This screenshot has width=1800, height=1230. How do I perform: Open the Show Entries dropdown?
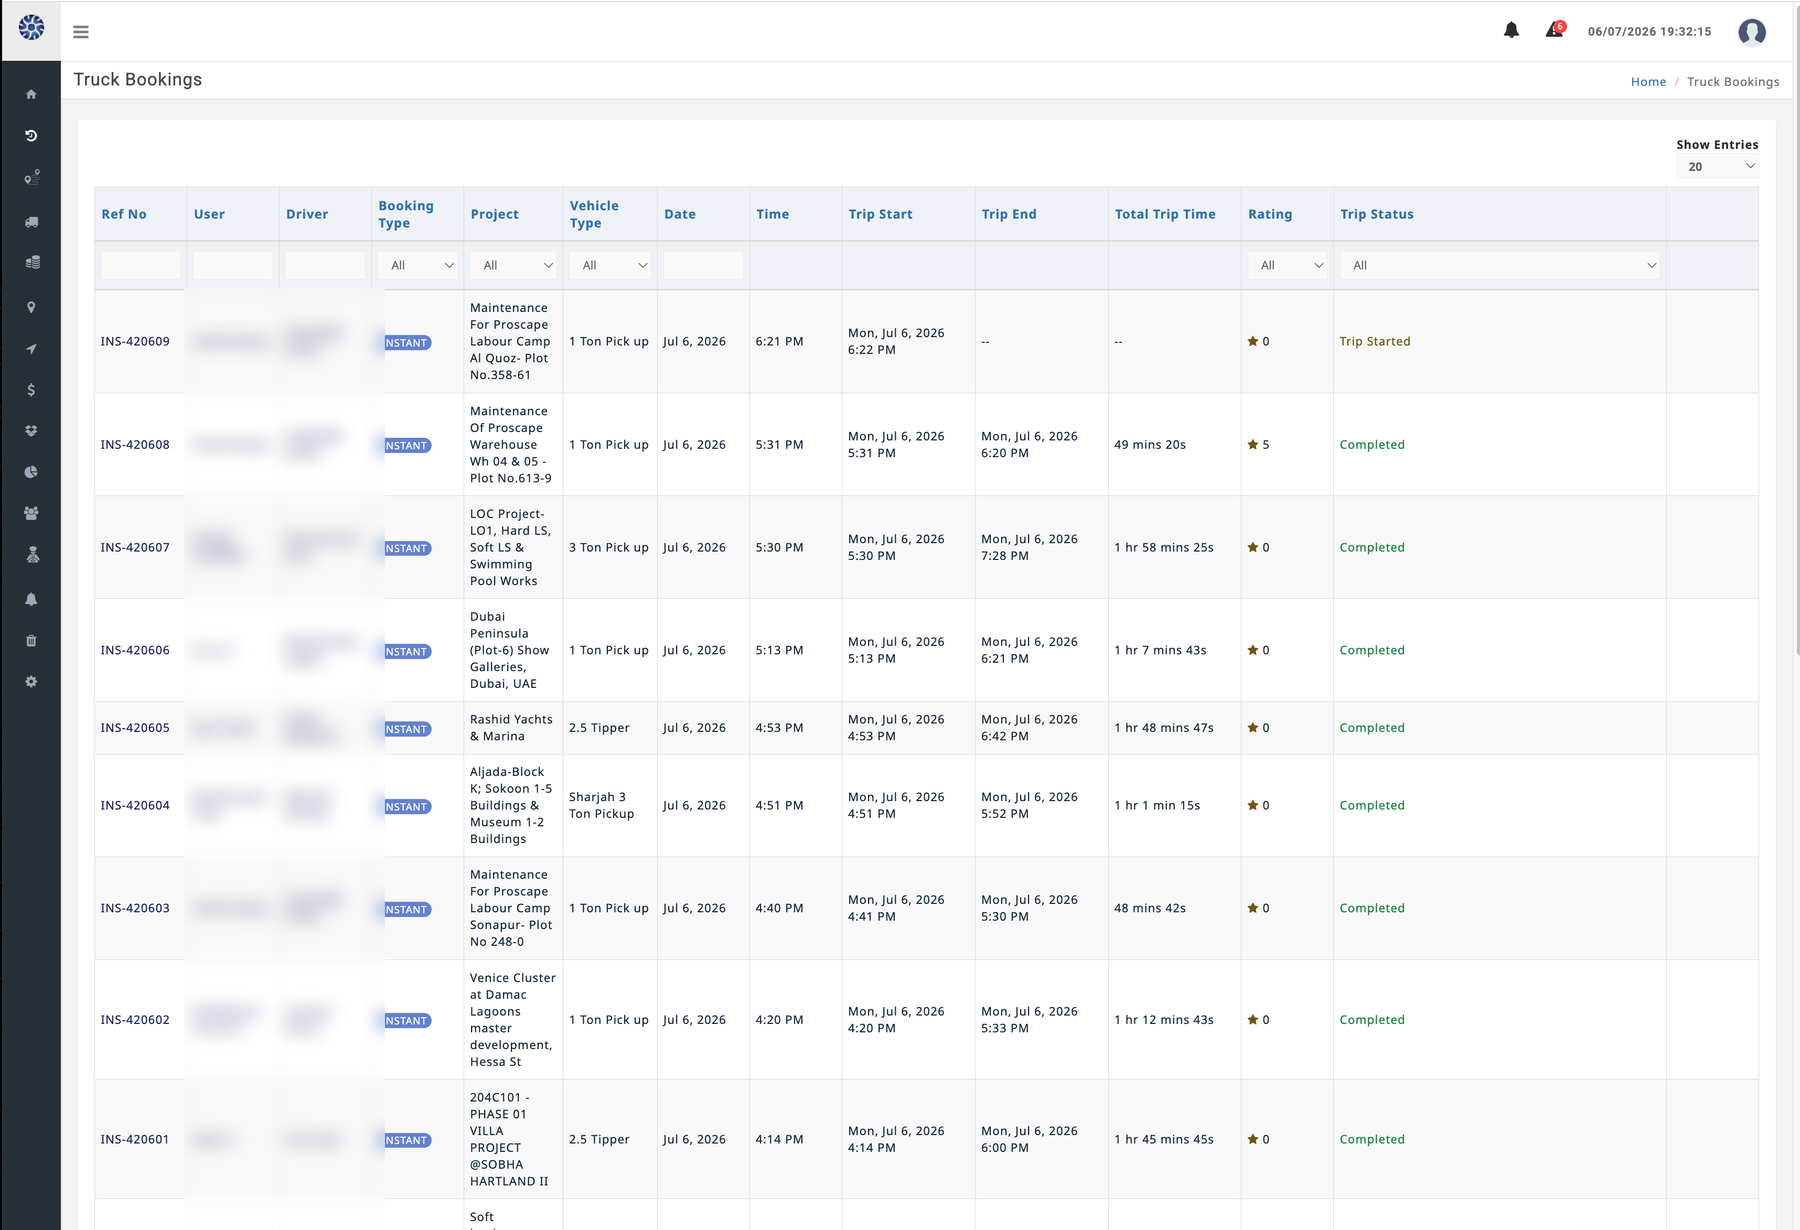tap(1717, 167)
